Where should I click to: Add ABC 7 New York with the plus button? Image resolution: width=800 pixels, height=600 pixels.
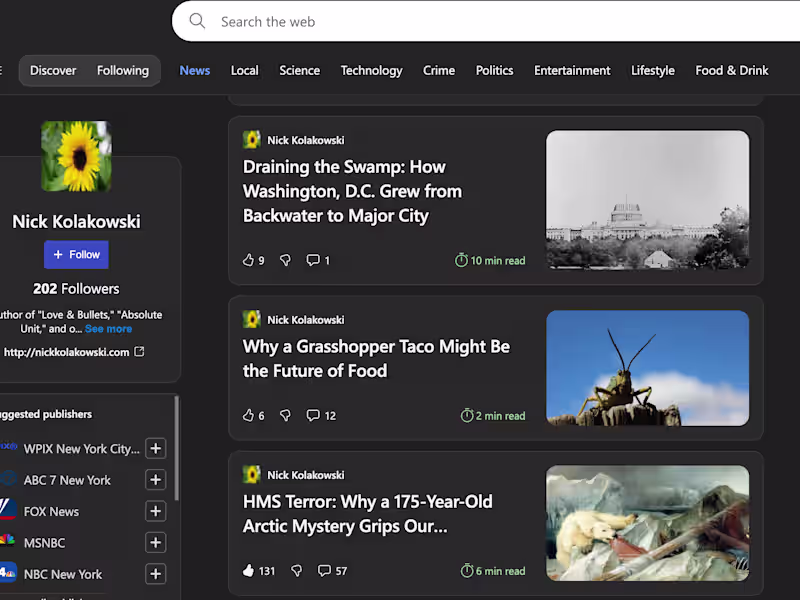[155, 480]
